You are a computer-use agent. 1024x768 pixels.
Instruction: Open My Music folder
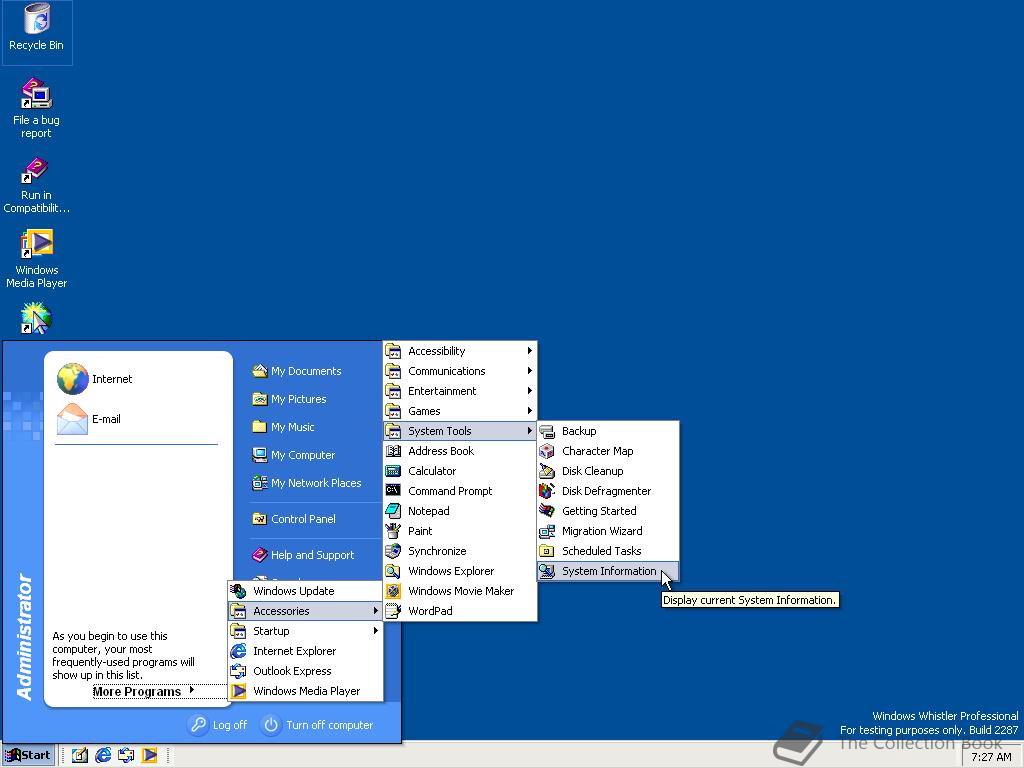[x=283, y=427]
